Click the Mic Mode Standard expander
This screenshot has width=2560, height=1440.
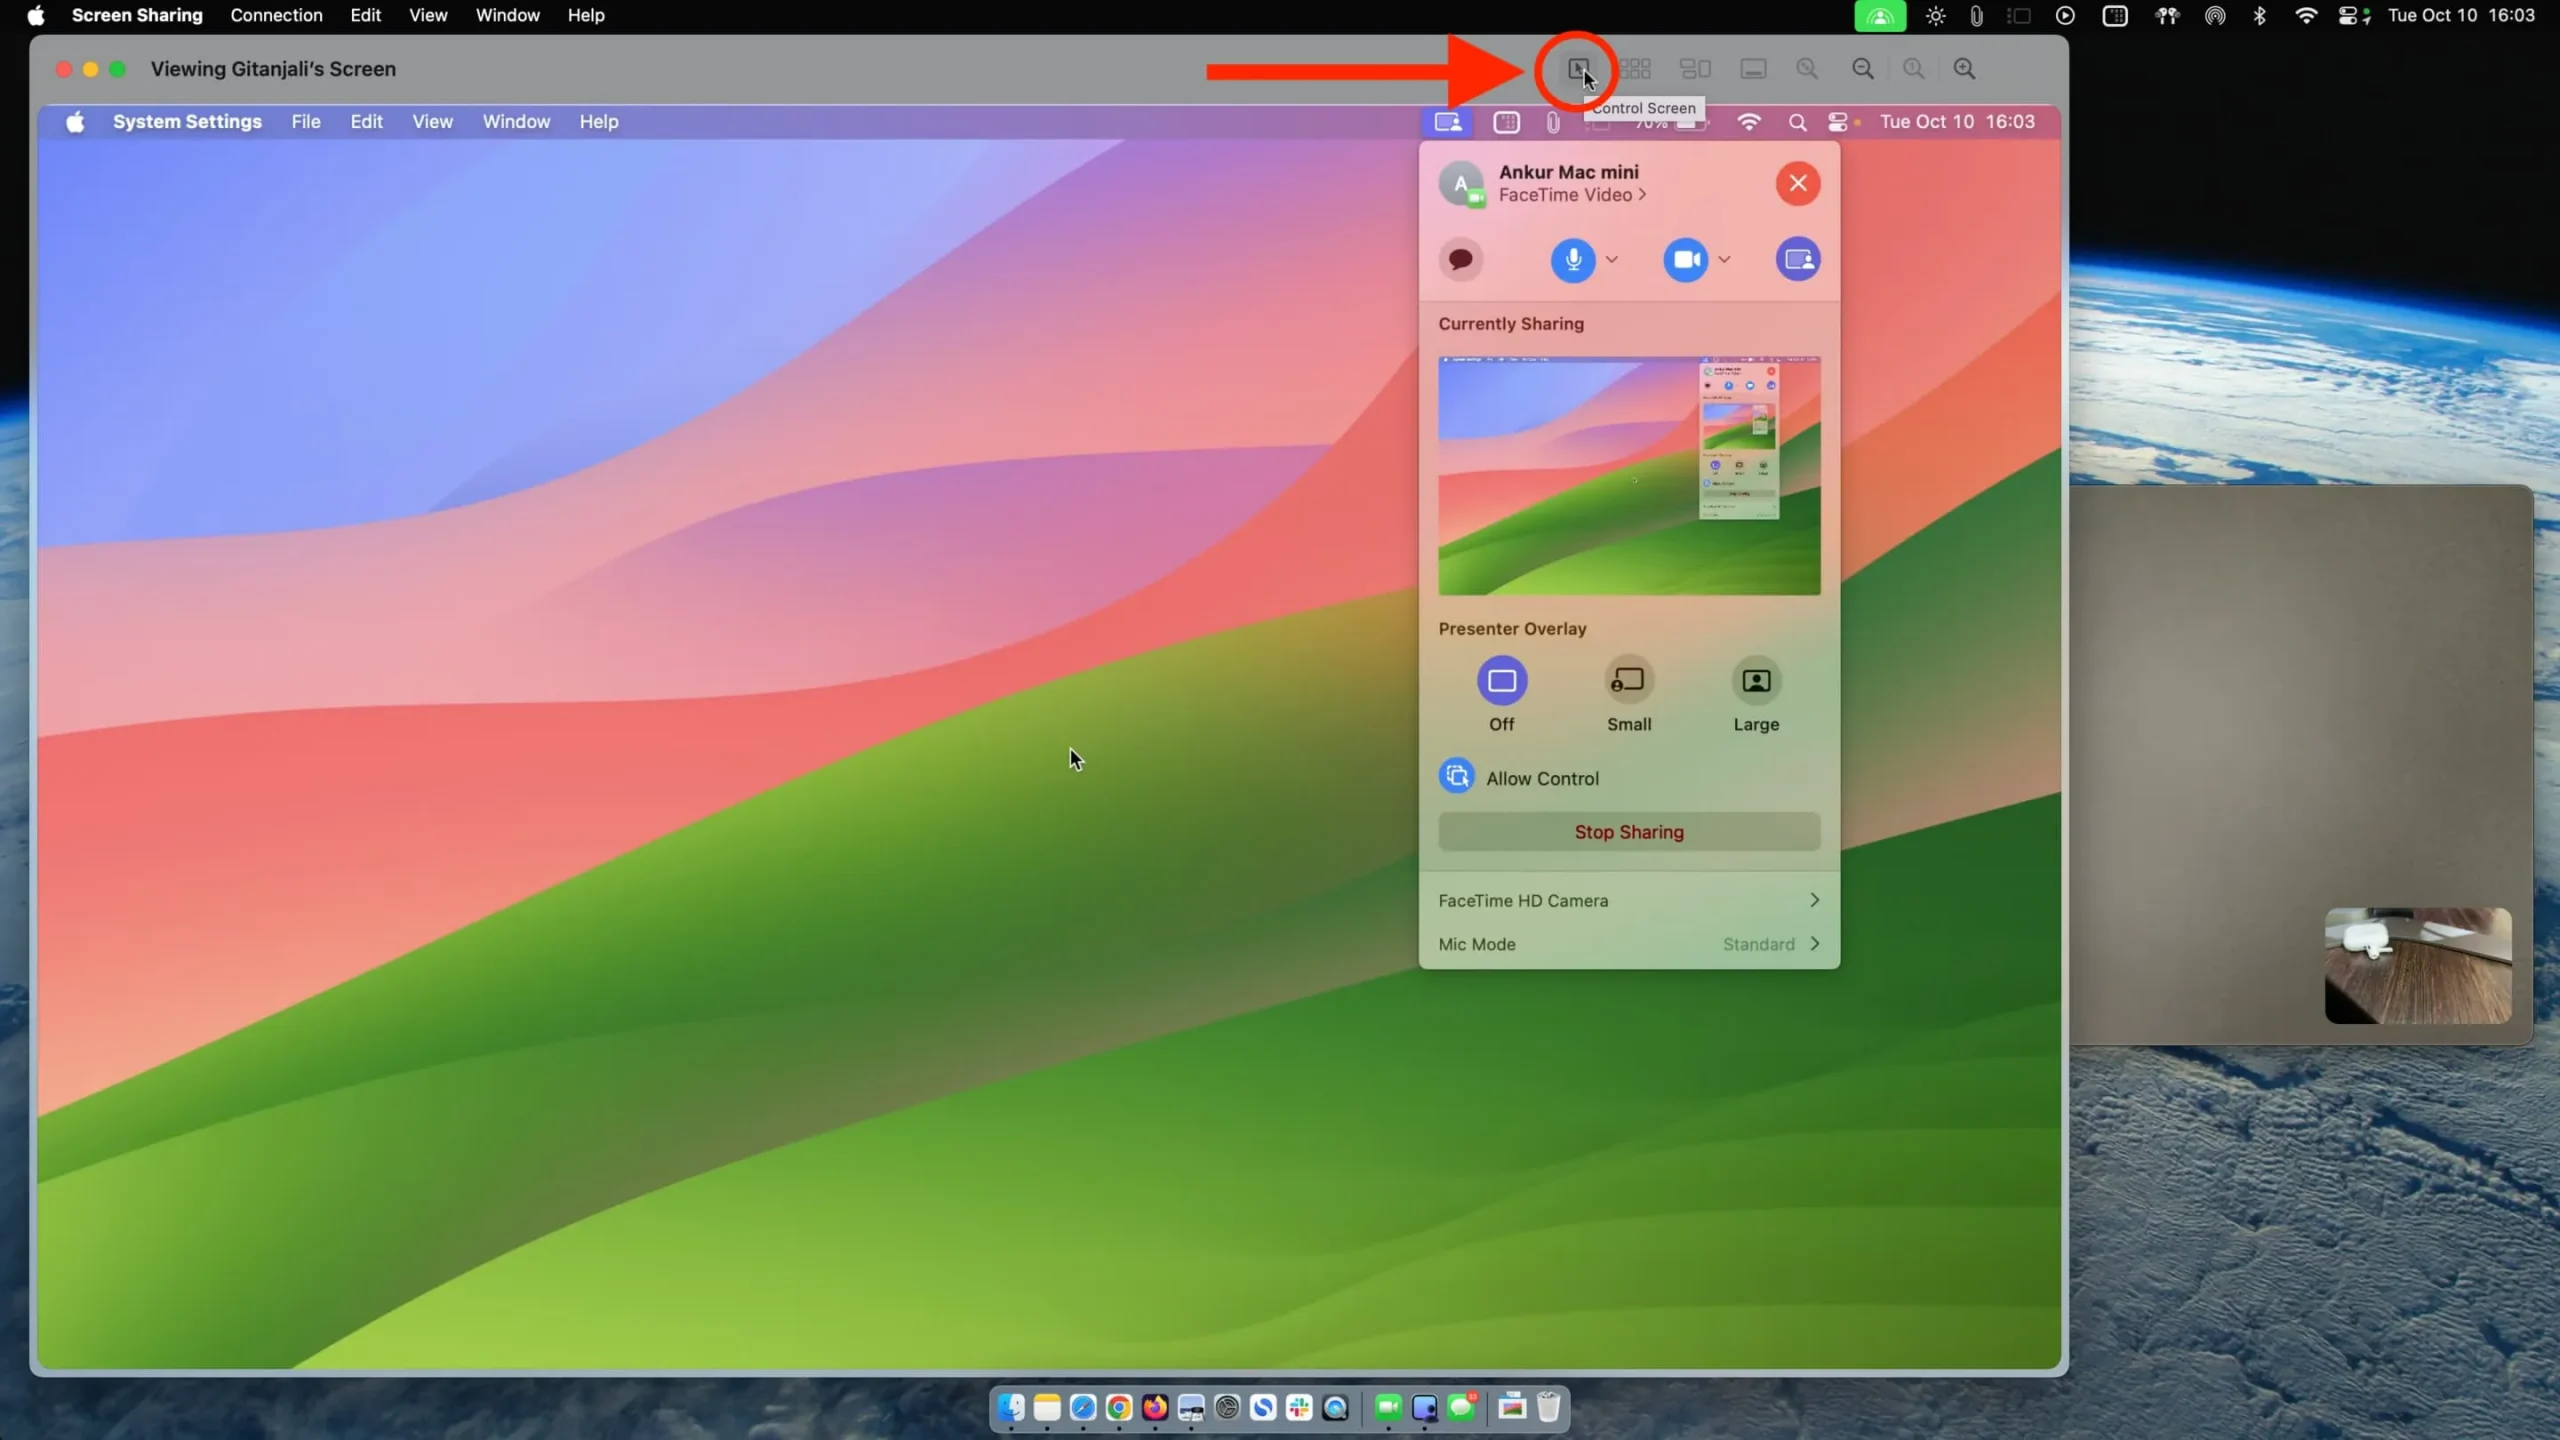click(1815, 944)
